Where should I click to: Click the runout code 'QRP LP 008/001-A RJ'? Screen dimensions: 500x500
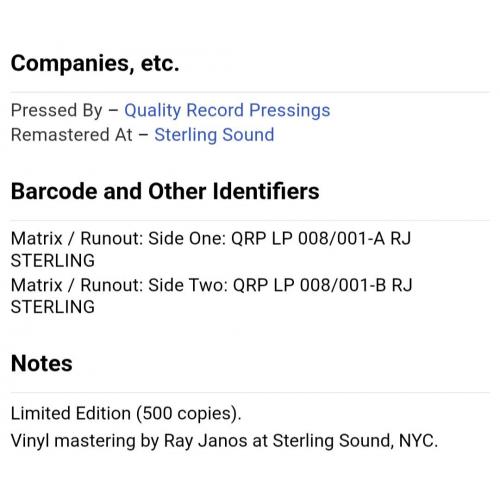click(x=321, y=239)
